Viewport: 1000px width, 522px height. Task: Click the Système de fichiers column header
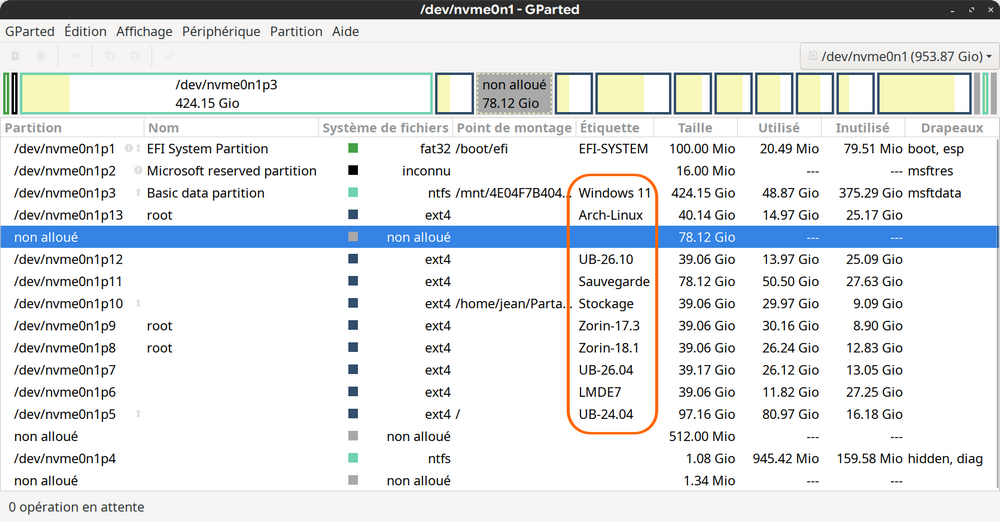click(x=385, y=128)
